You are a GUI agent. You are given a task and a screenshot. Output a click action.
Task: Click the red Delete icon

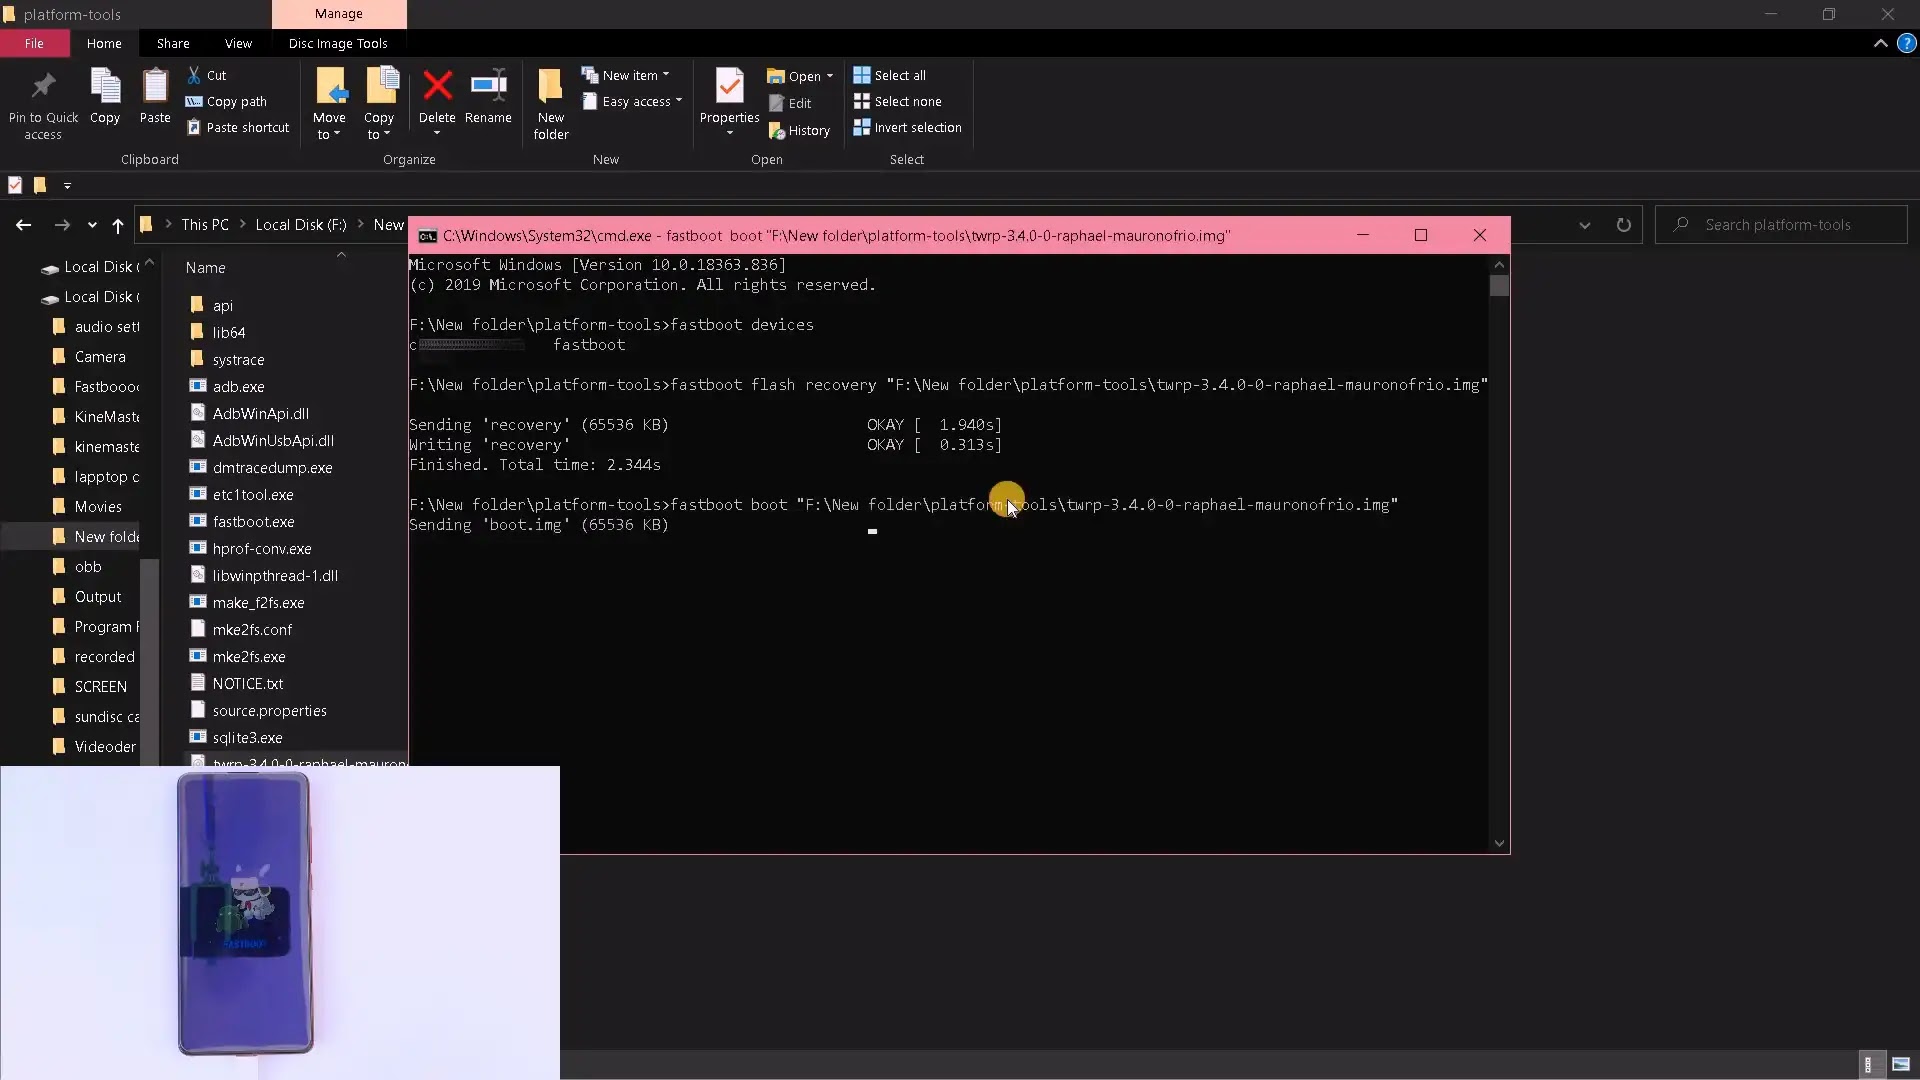coord(437,86)
